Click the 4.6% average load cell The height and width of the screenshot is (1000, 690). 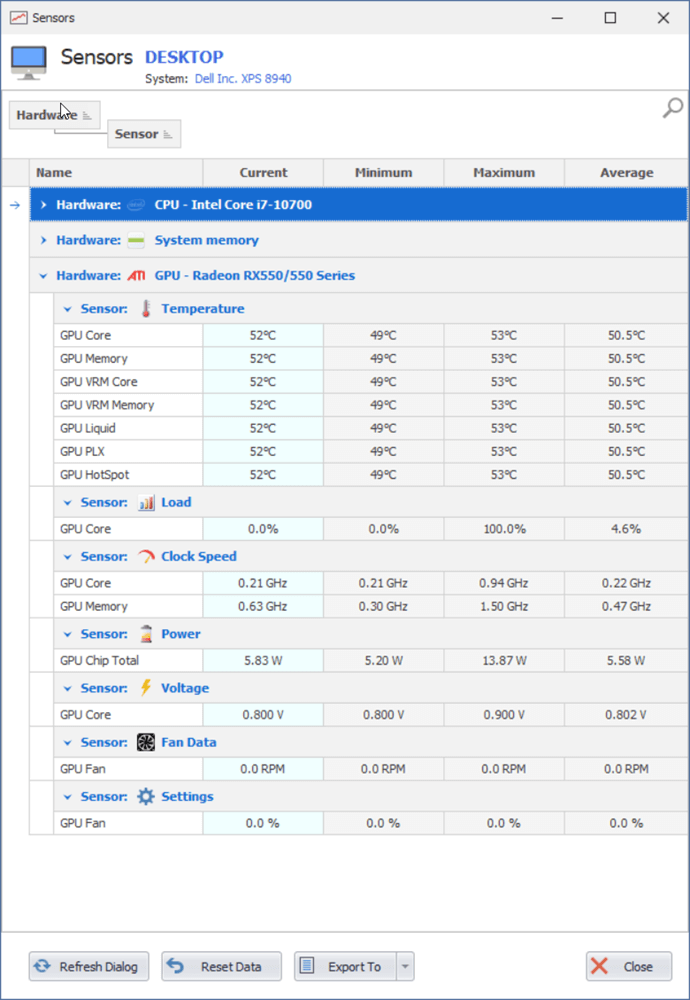pyautogui.click(x=626, y=529)
